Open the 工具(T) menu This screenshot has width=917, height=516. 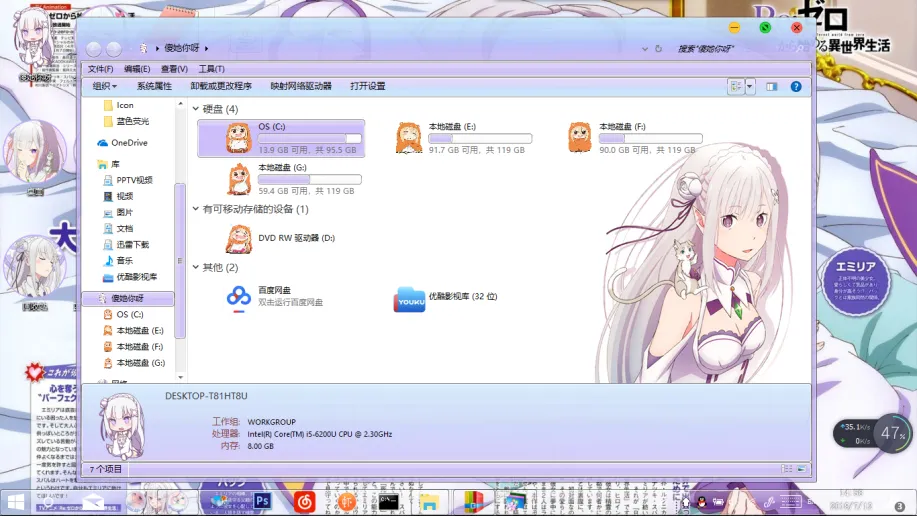[x=211, y=69]
